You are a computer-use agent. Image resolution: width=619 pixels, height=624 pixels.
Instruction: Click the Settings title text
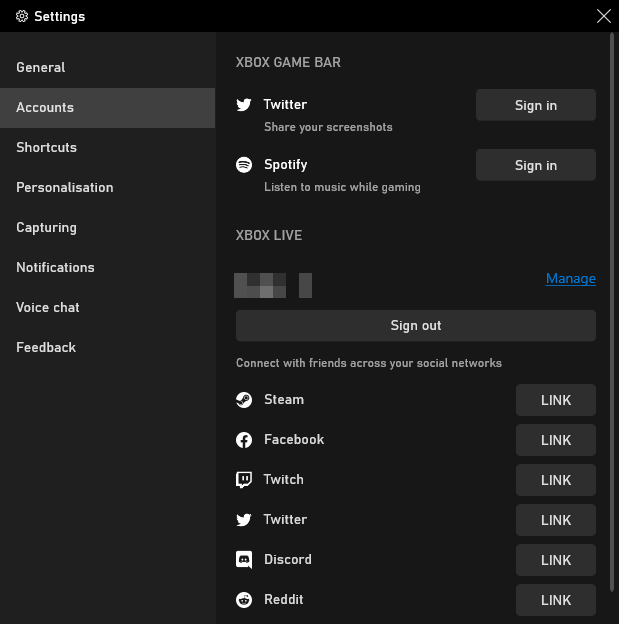coord(59,16)
